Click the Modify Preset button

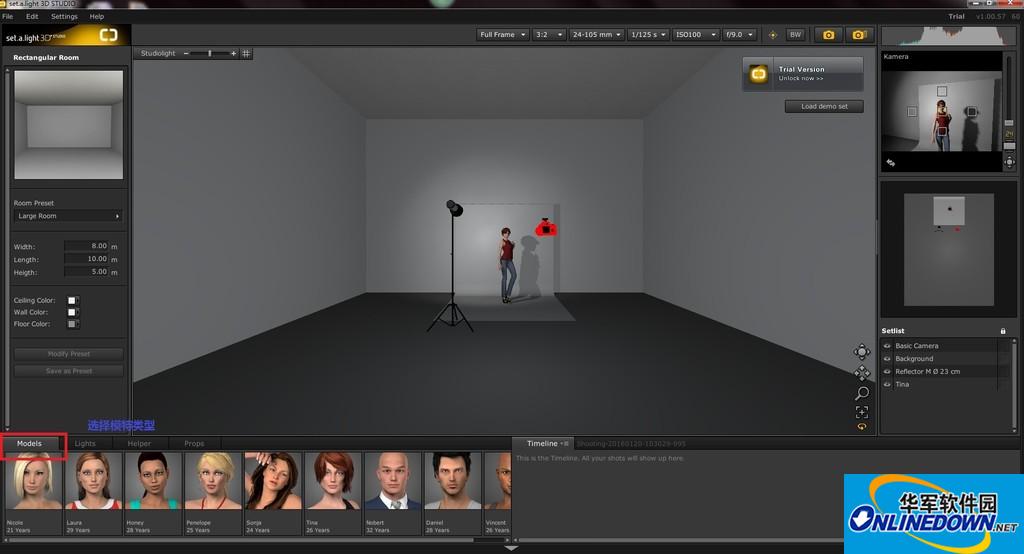69,354
